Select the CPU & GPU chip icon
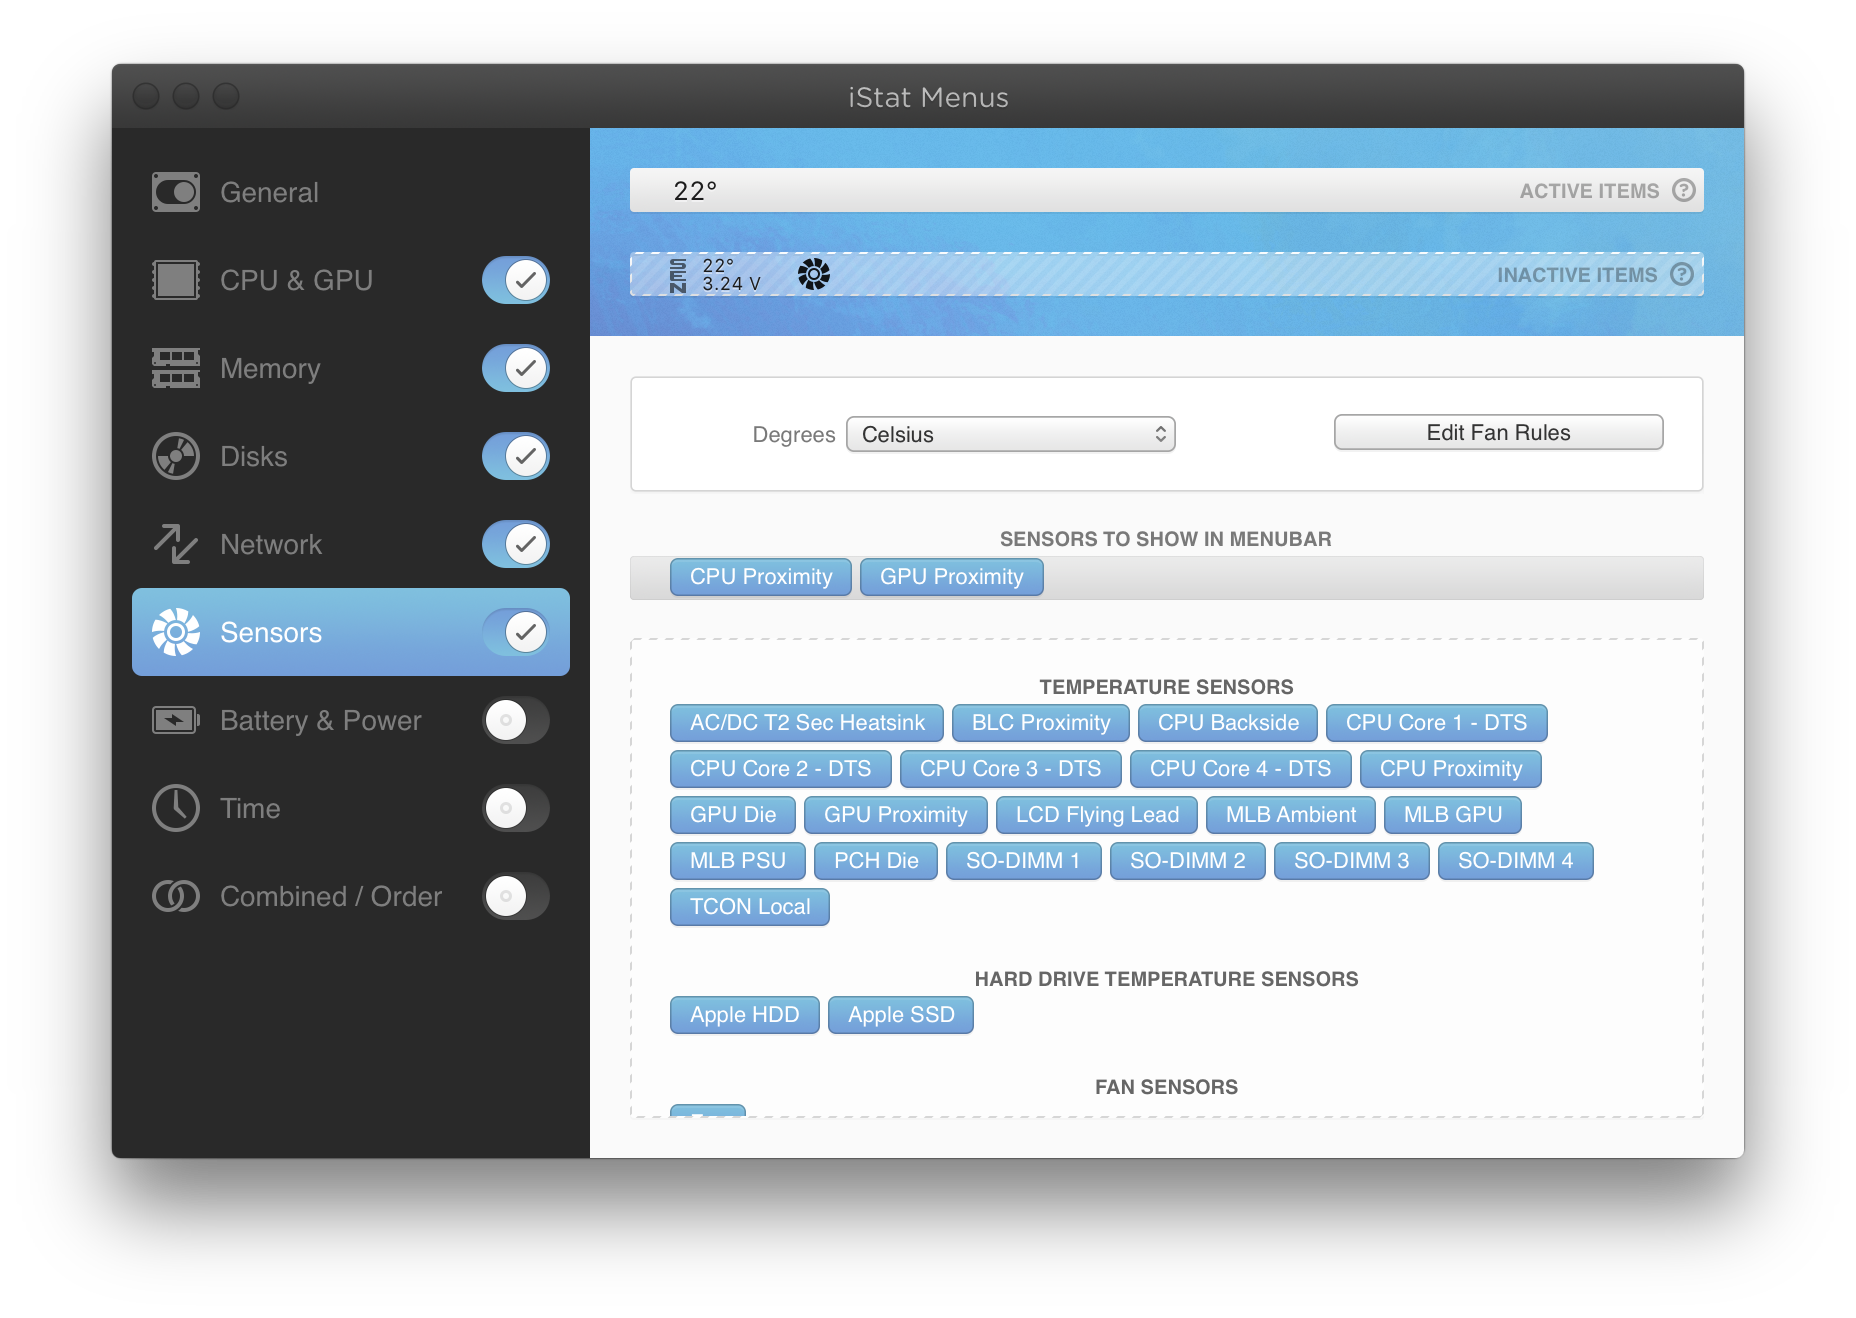Screen dimensions: 1856x1318 (176, 280)
